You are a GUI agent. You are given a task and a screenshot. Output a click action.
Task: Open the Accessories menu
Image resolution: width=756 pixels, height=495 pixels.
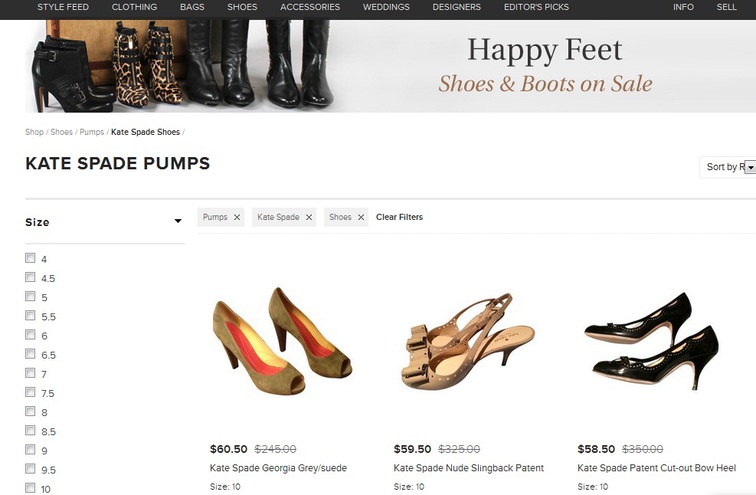(x=310, y=7)
